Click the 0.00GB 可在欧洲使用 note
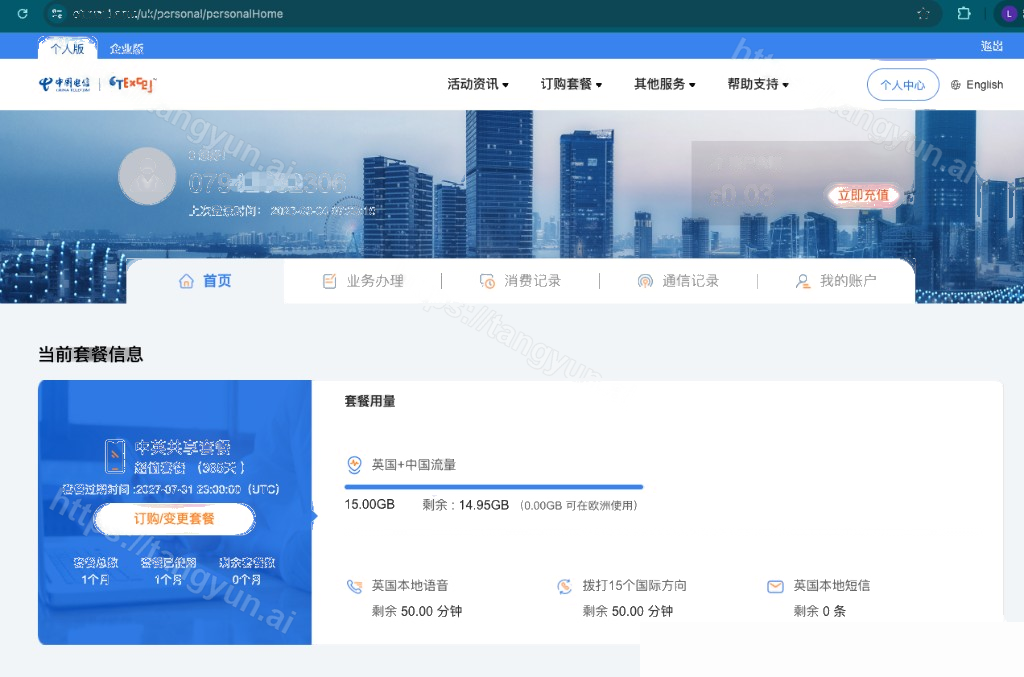The width and height of the screenshot is (1024, 677). point(579,506)
